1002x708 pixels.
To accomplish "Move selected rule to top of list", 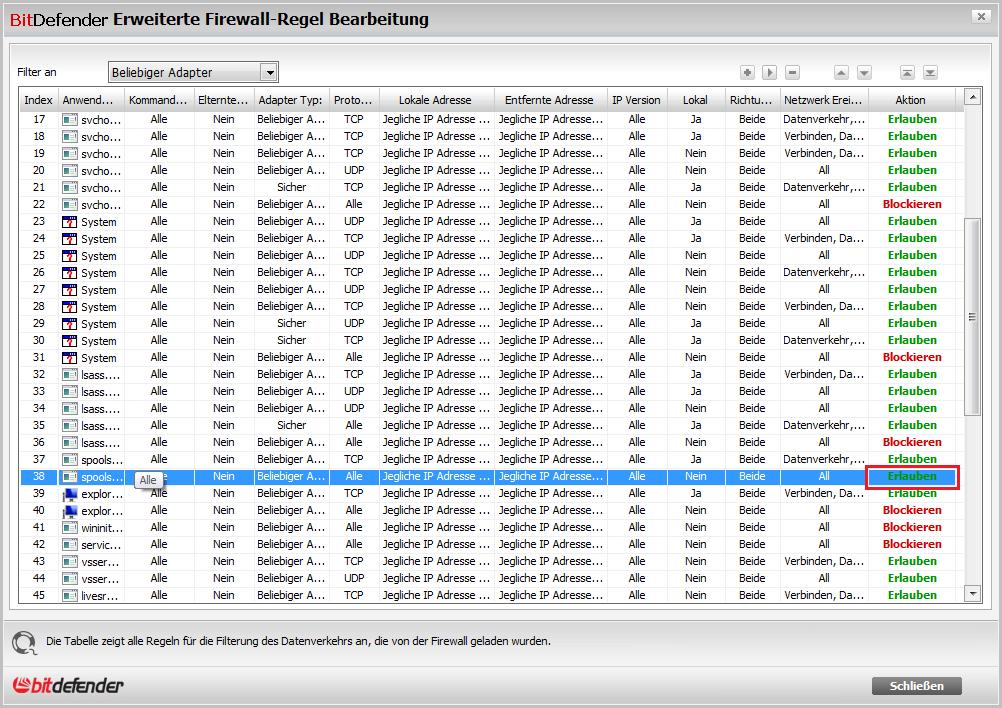I will [x=907, y=73].
